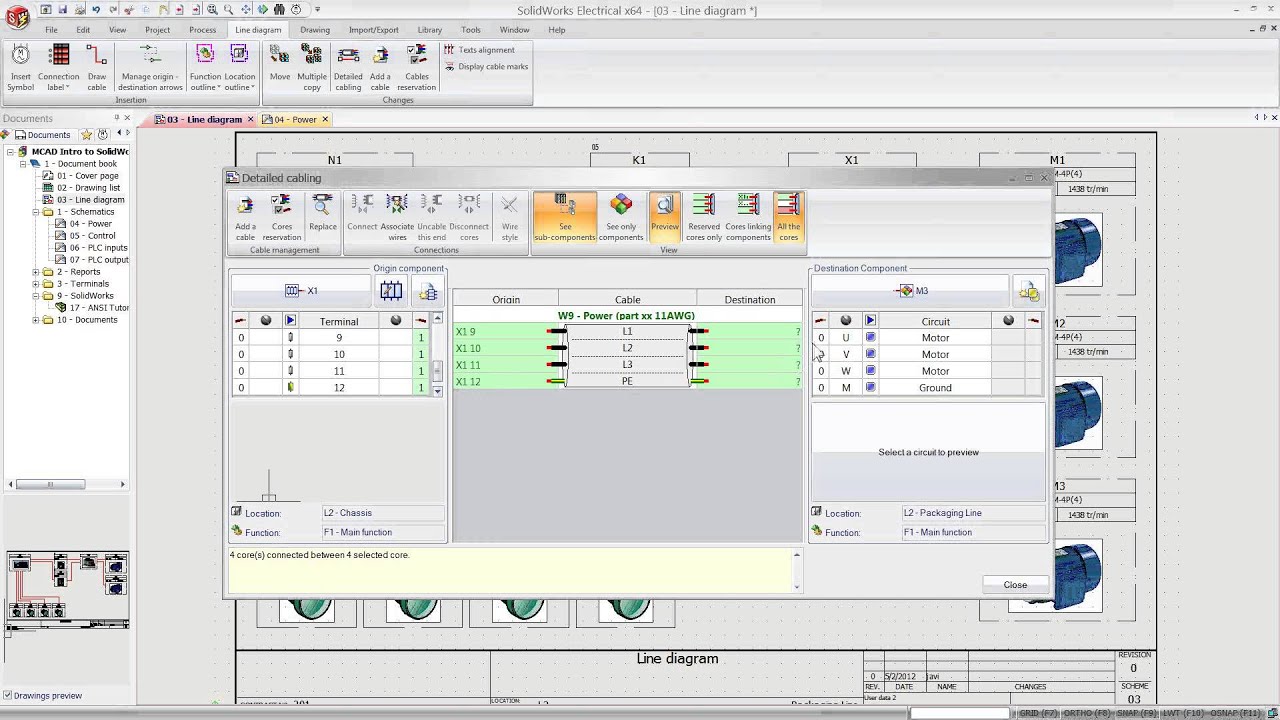Click the Documents panel tab
The width and height of the screenshot is (1280, 720).
point(41,135)
